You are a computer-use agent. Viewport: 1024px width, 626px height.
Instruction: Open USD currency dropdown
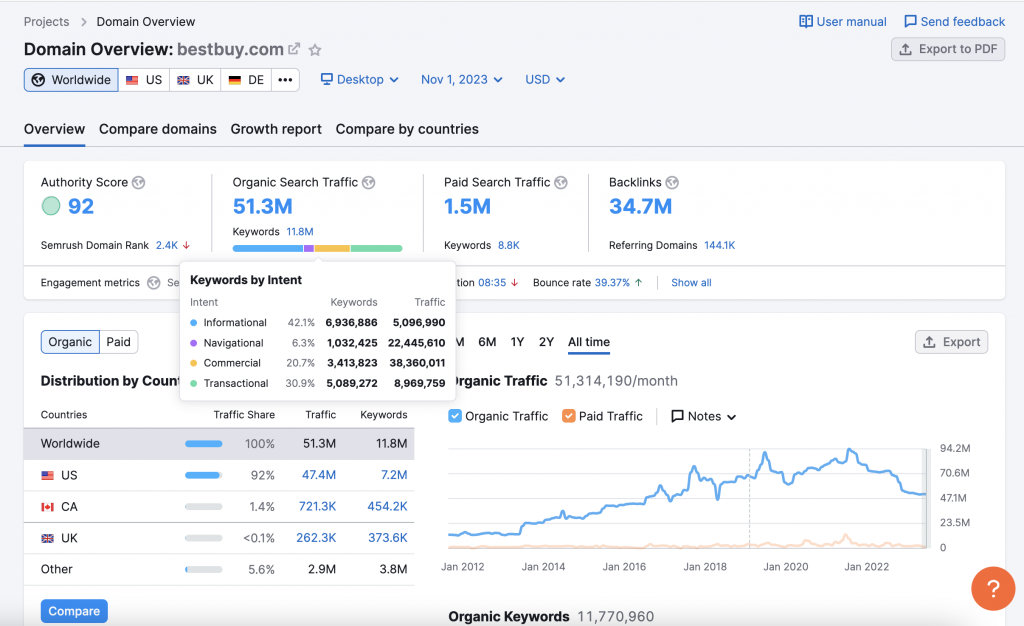(x=545, y=80)
